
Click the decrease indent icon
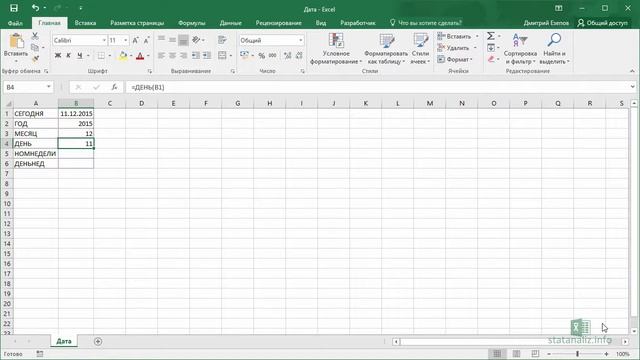point(196,56)
